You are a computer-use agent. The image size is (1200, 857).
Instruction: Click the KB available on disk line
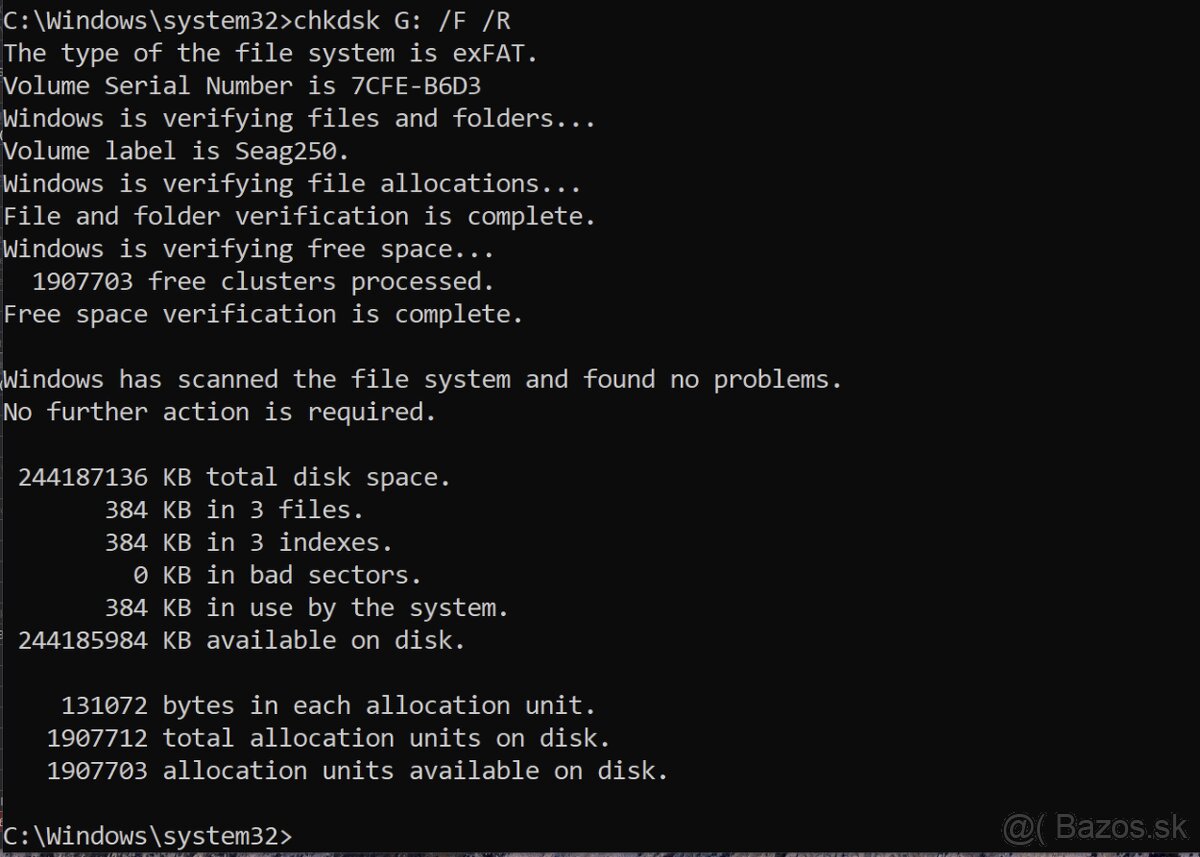click(x=241, y=640)
